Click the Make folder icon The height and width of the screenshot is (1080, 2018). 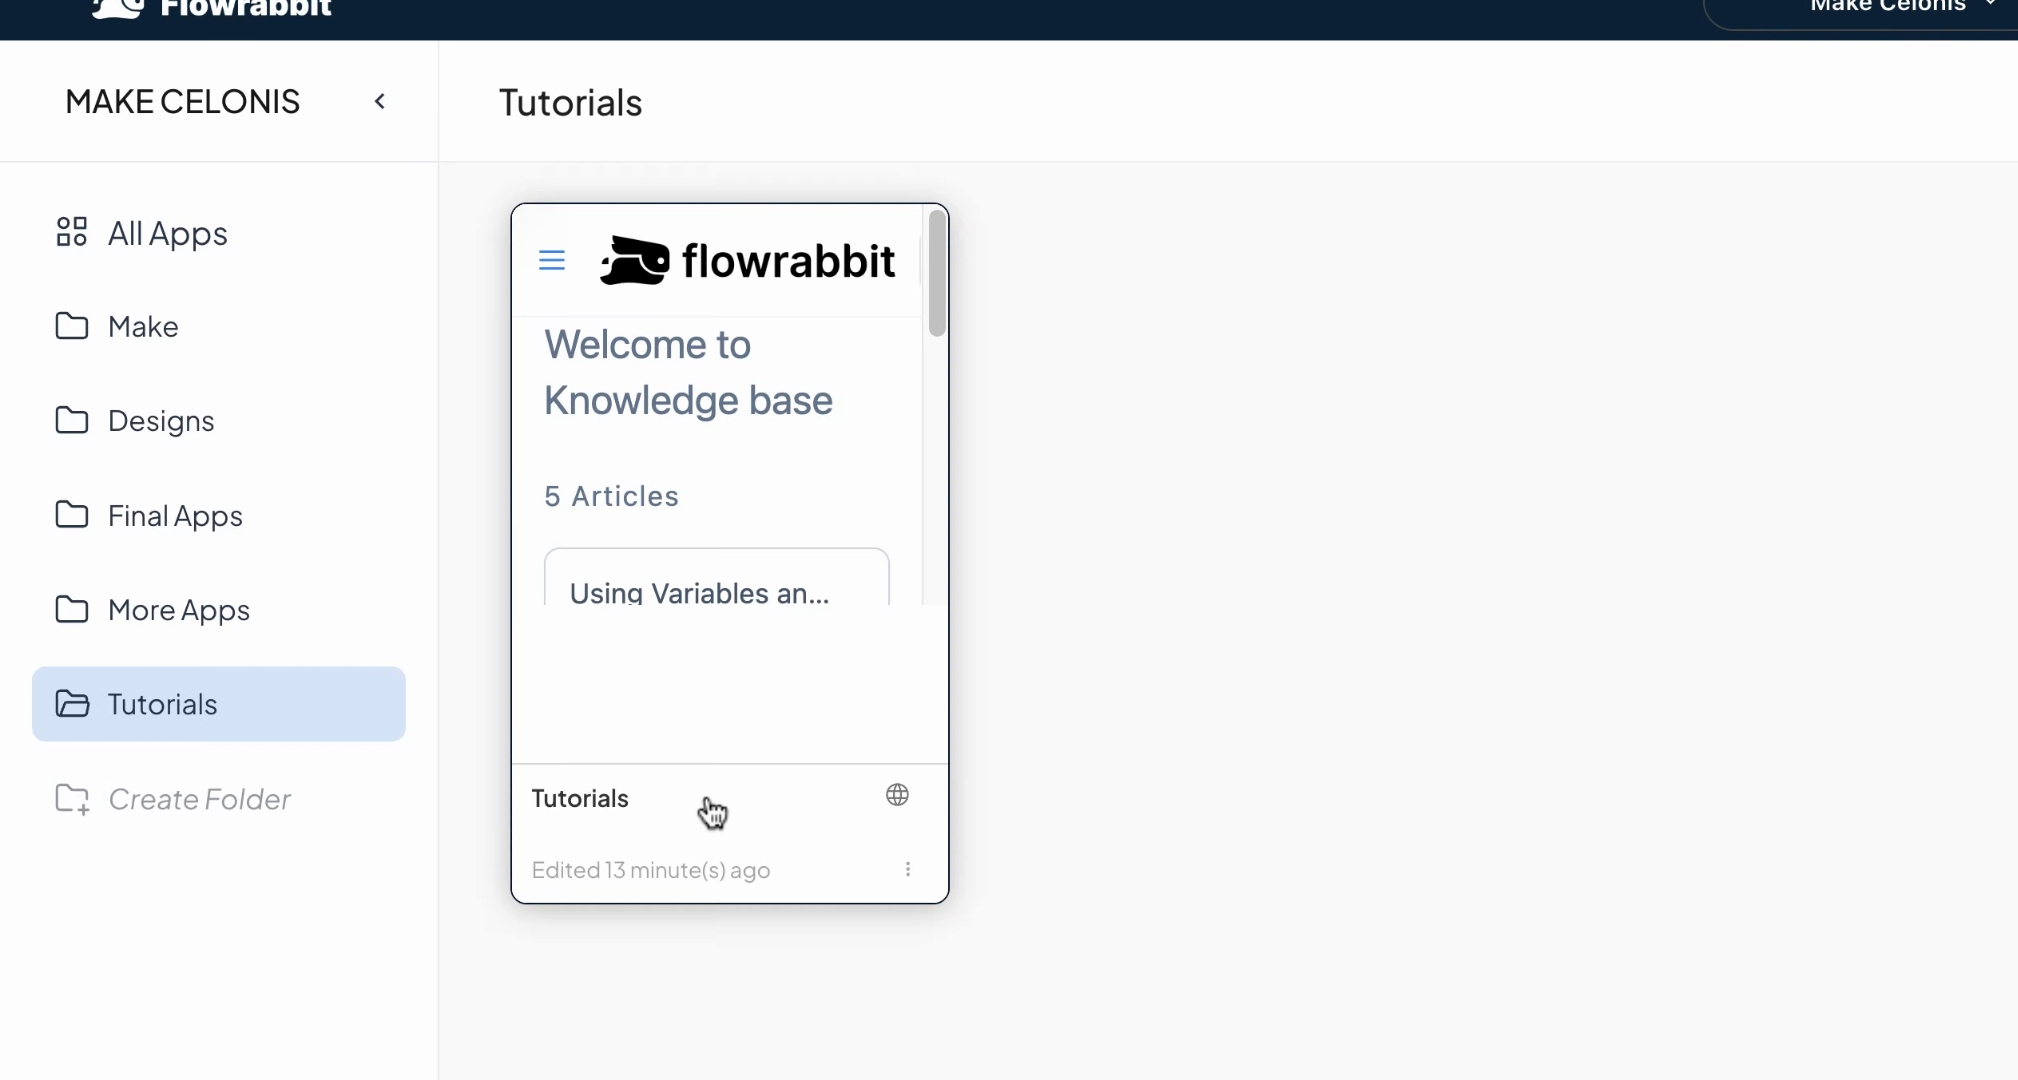click(72, 326)
